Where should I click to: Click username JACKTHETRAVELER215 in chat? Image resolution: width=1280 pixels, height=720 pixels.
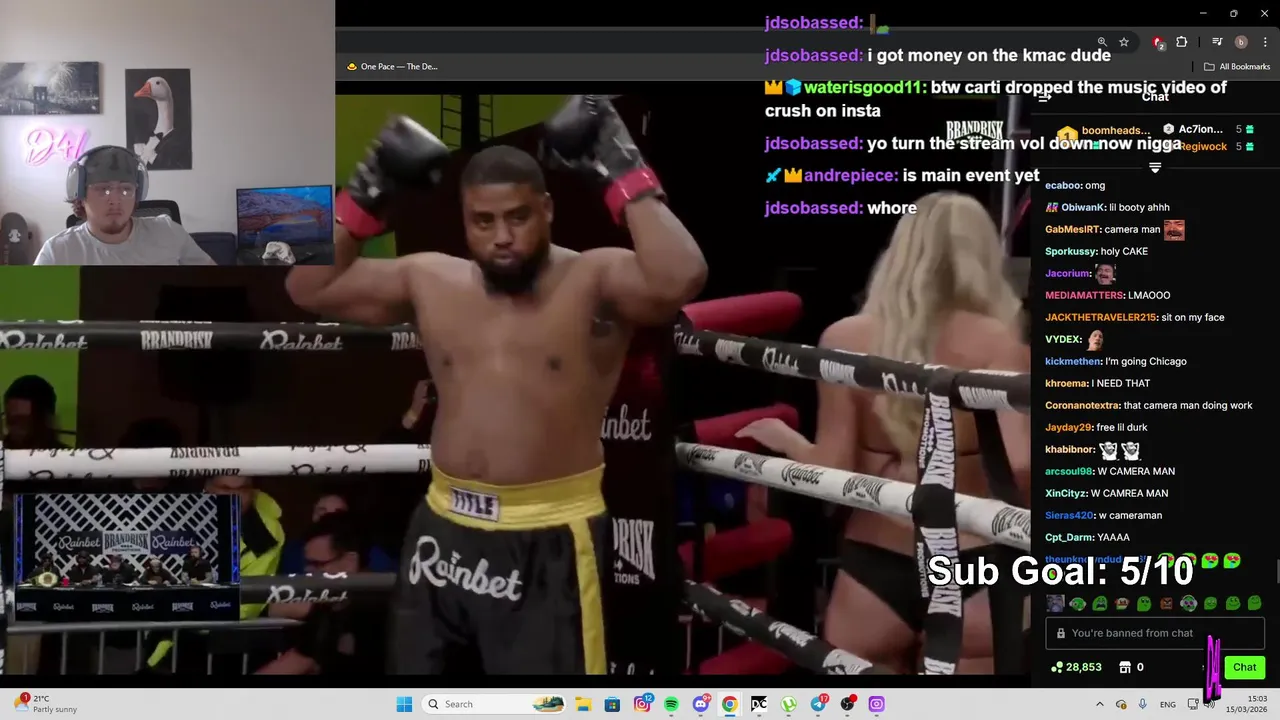[1100, 317]
